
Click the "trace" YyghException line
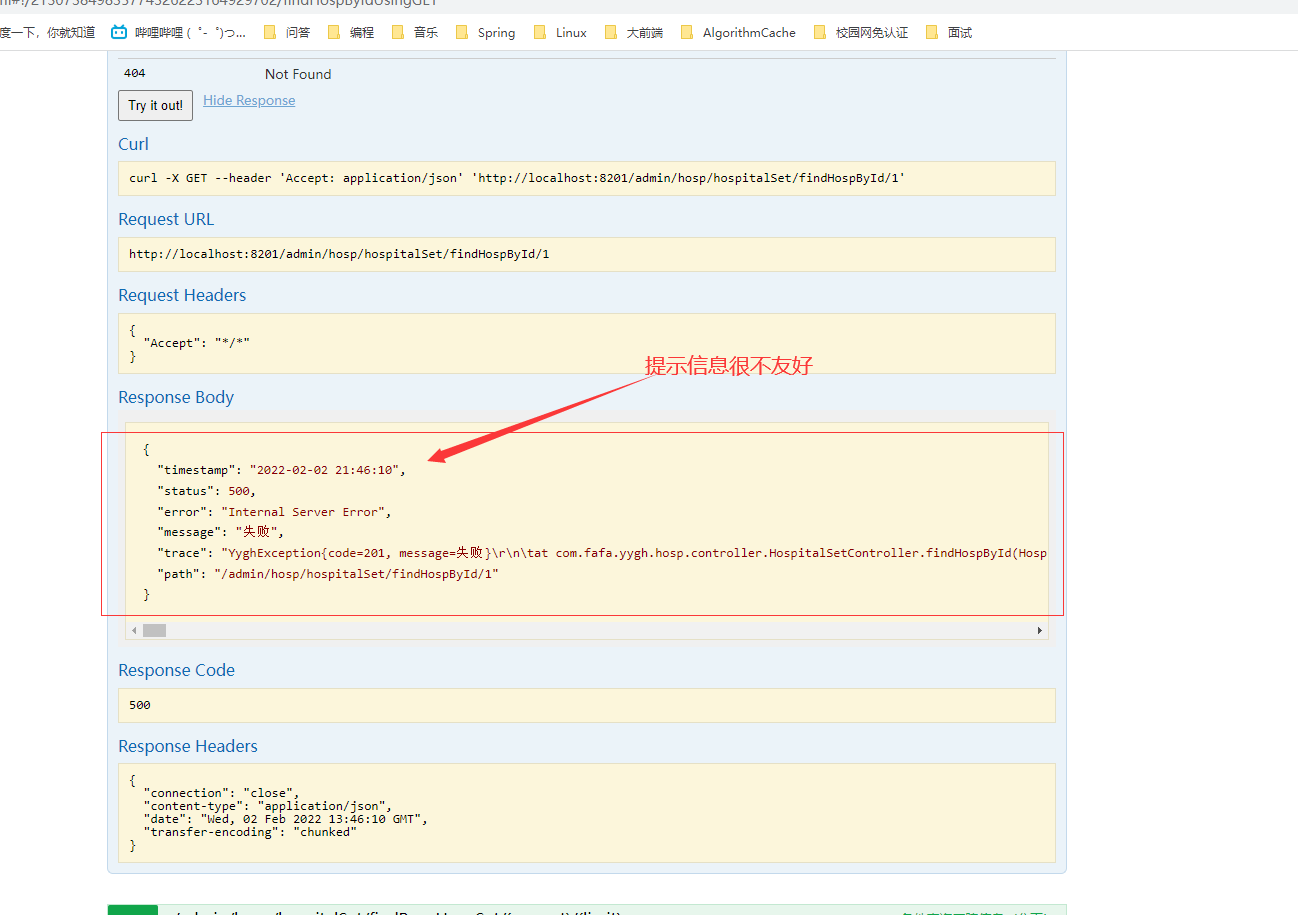tap(602, 553)
